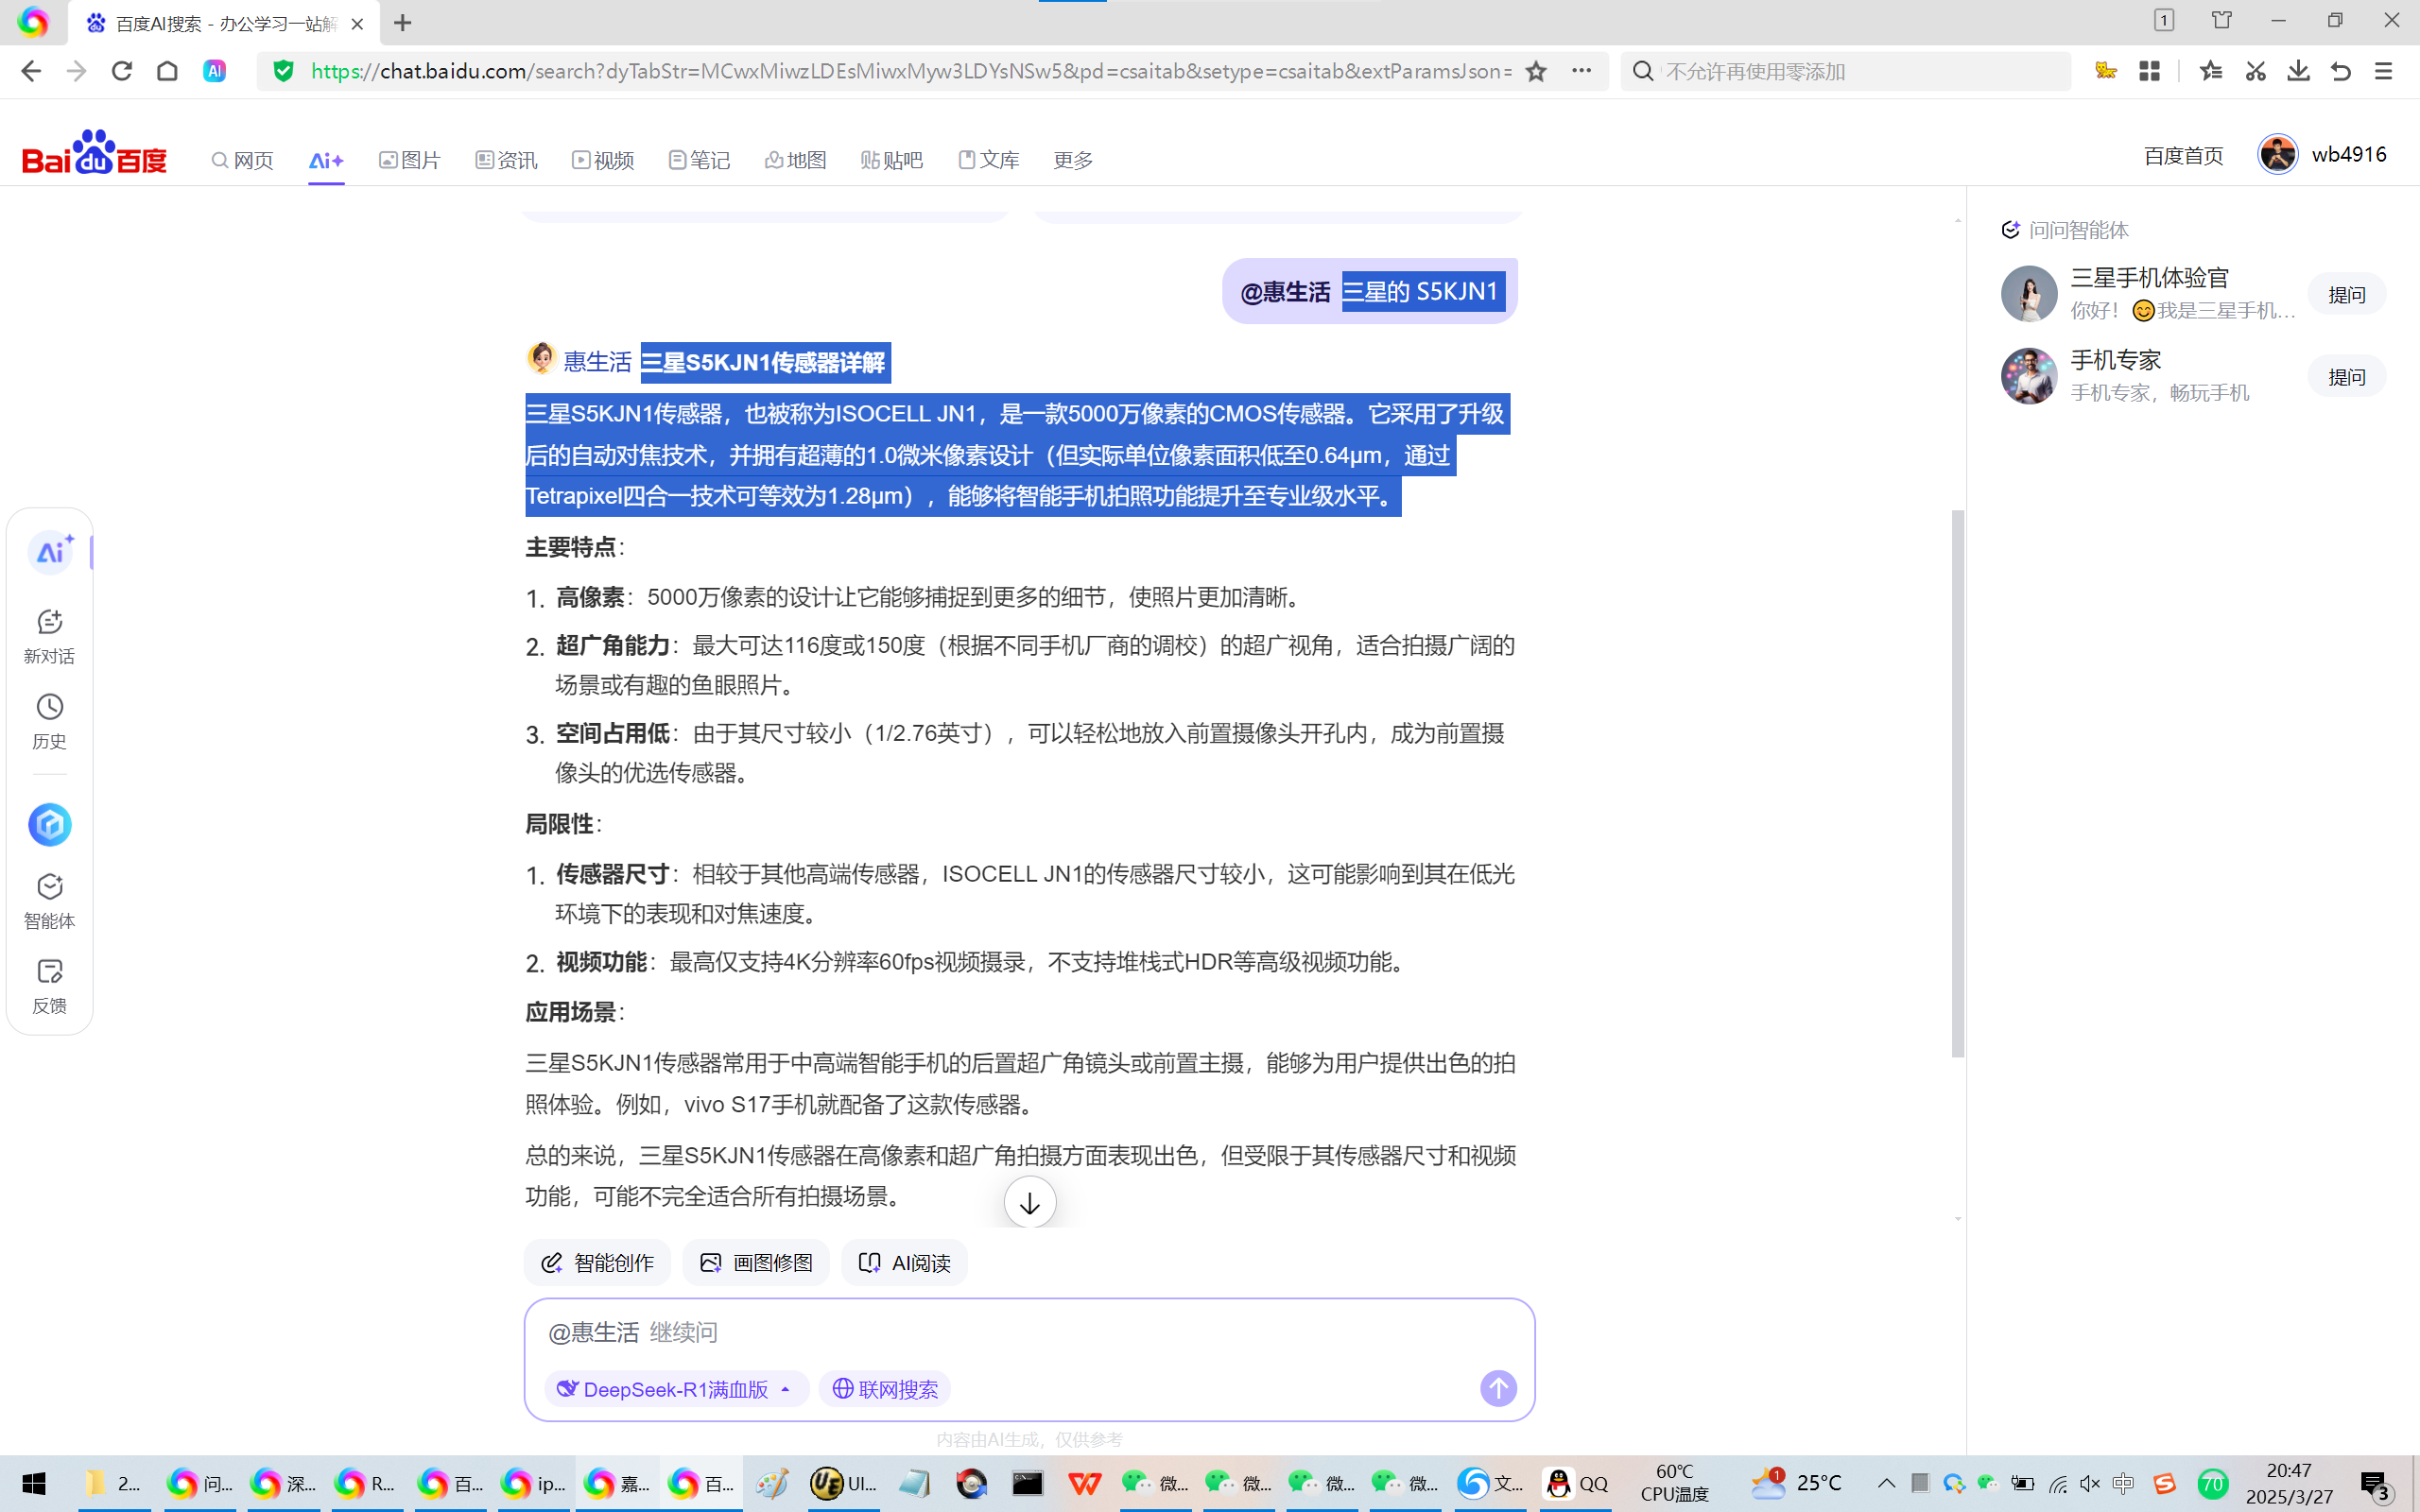Click the scroll-to-bottom down arrow button

coord(1029,1202)
